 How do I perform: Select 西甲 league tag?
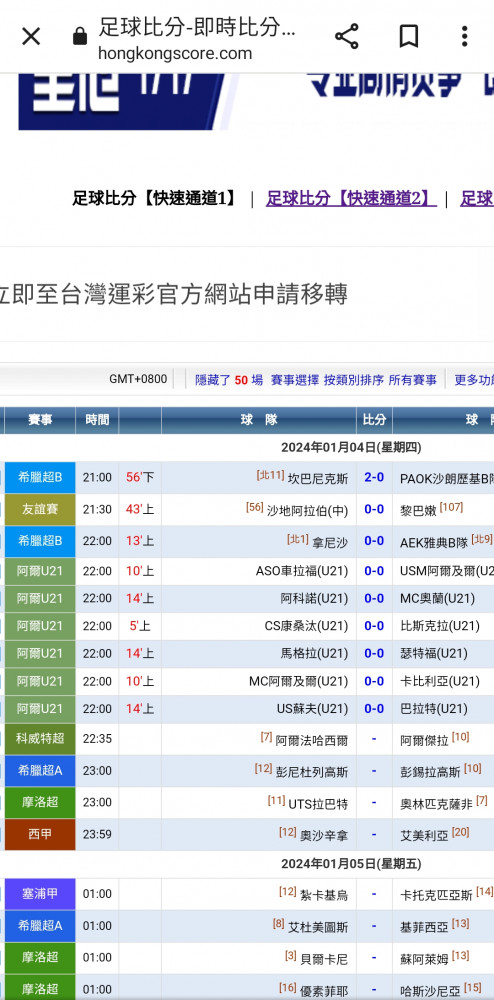[40, 834]
